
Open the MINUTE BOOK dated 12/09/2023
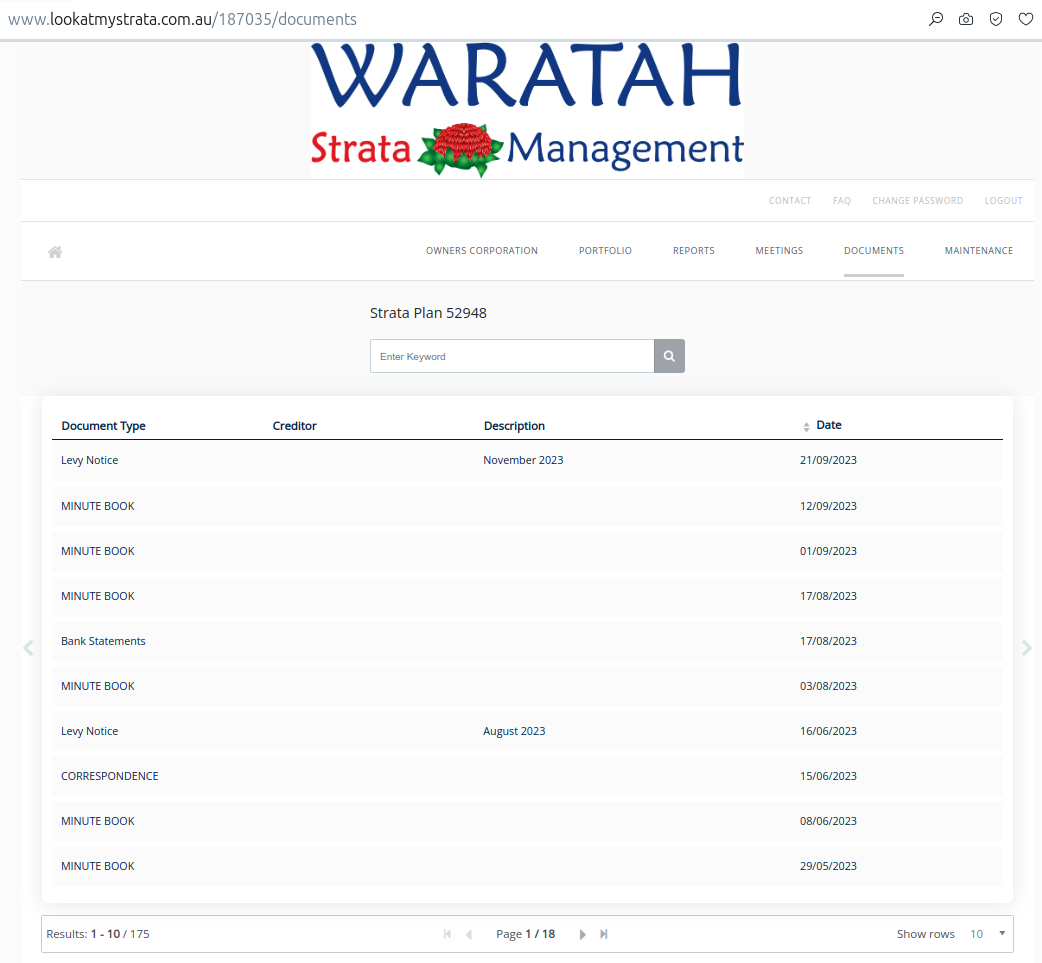coord(527,506)
